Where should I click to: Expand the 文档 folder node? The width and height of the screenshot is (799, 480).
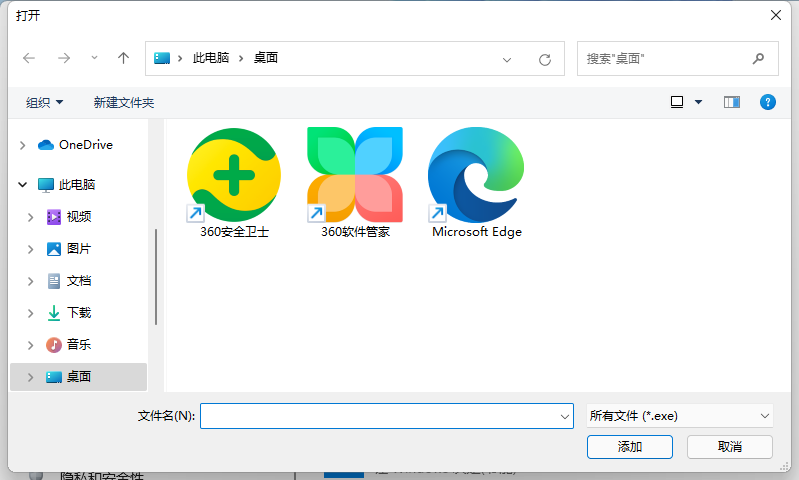tap(31, 281)
